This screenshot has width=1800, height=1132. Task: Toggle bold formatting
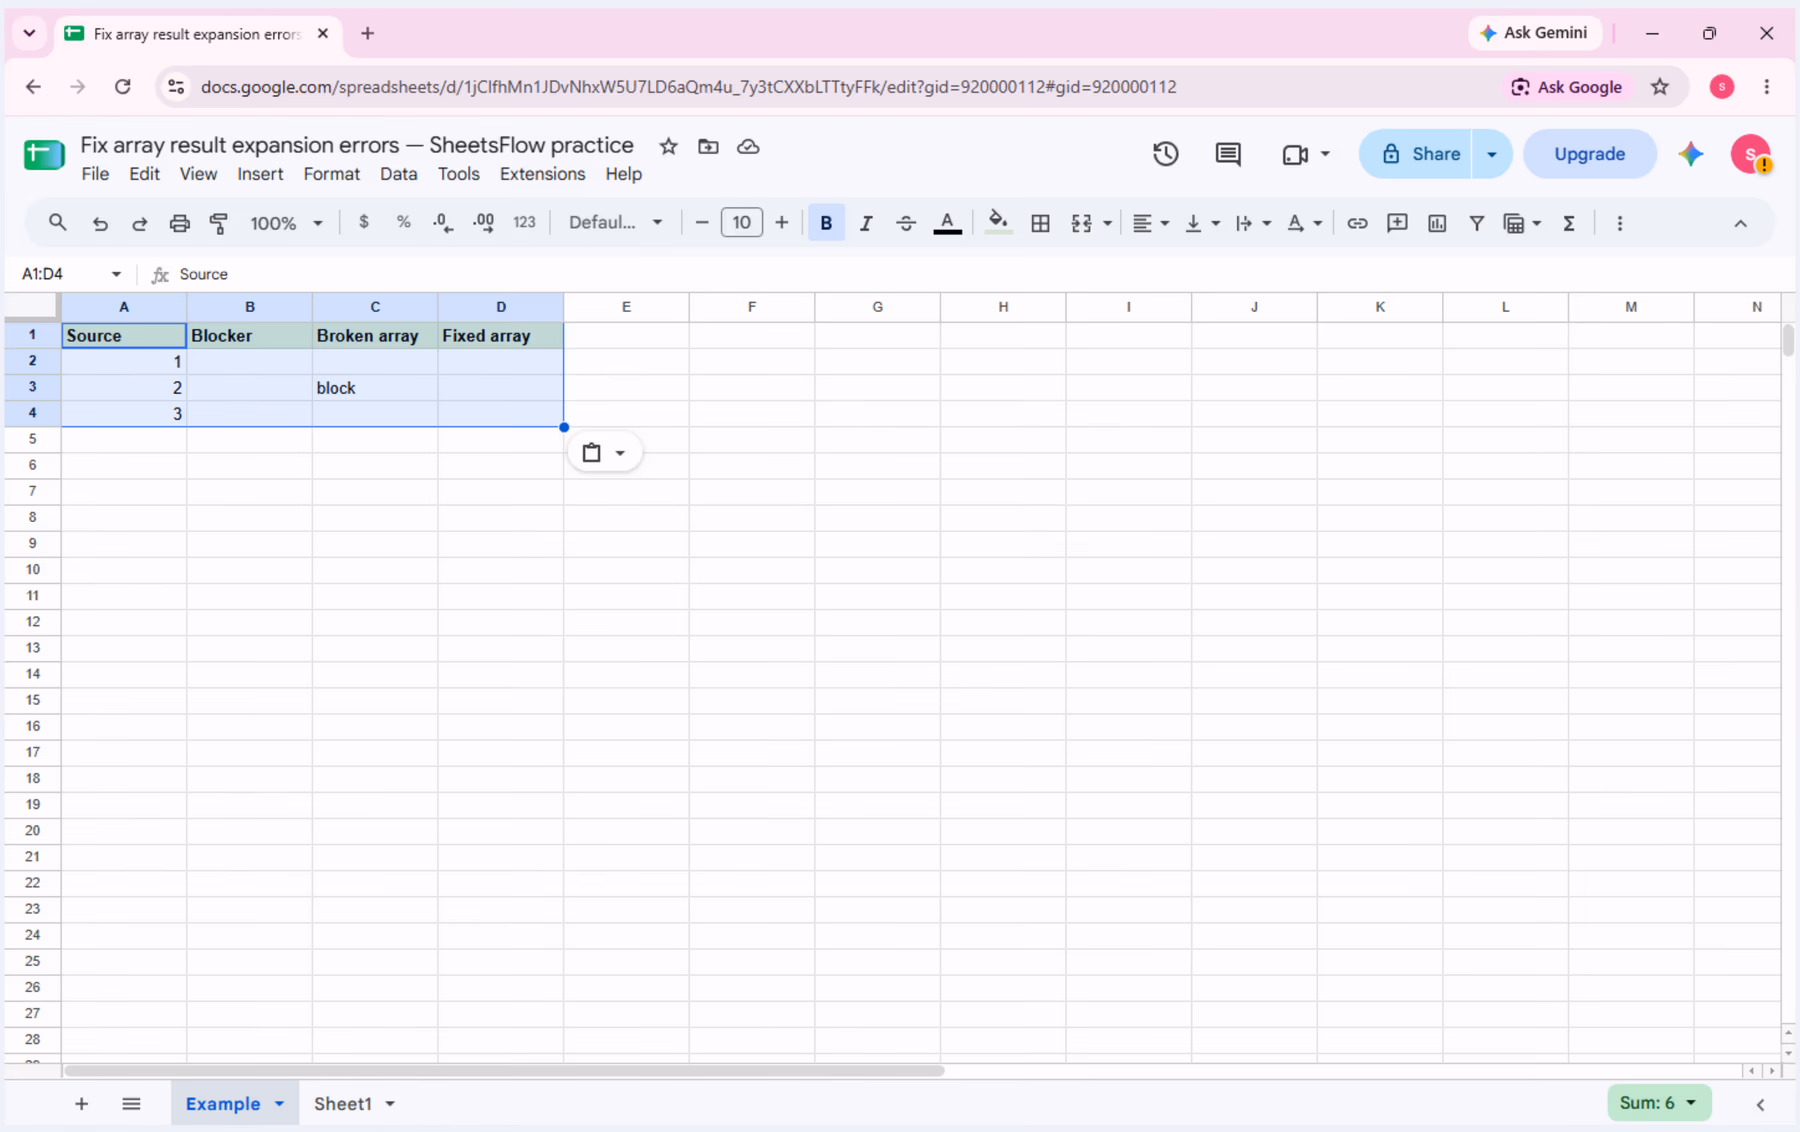coord(826,223)
